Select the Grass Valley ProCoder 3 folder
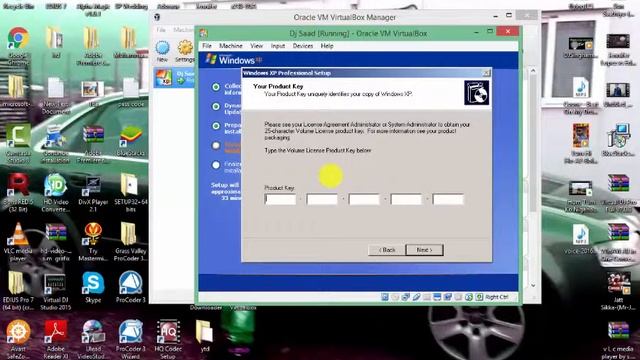Viewport: 640px width, 360px height. [x=131, y=242]
